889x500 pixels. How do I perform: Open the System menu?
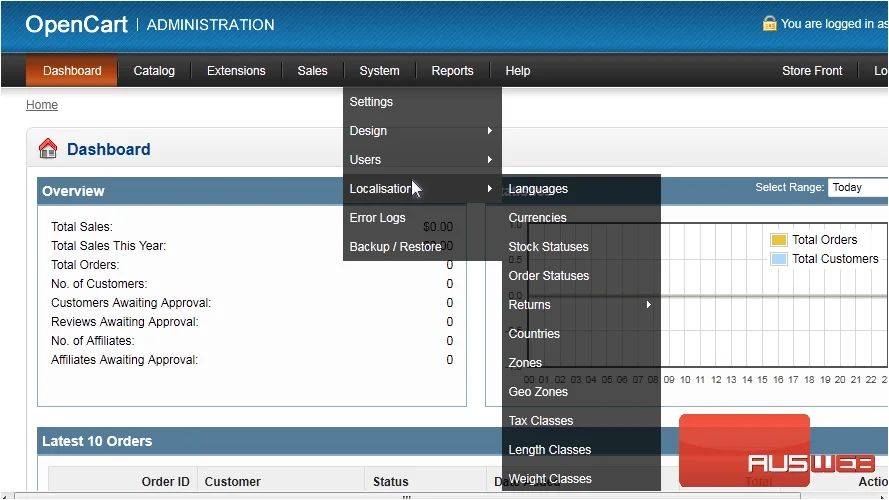379,71
